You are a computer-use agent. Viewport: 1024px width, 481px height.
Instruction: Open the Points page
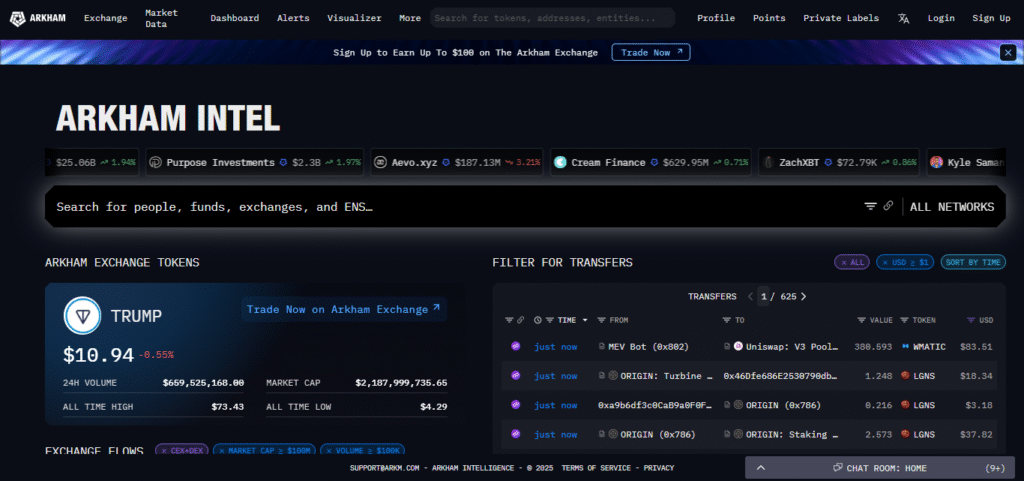click(769, 18)
